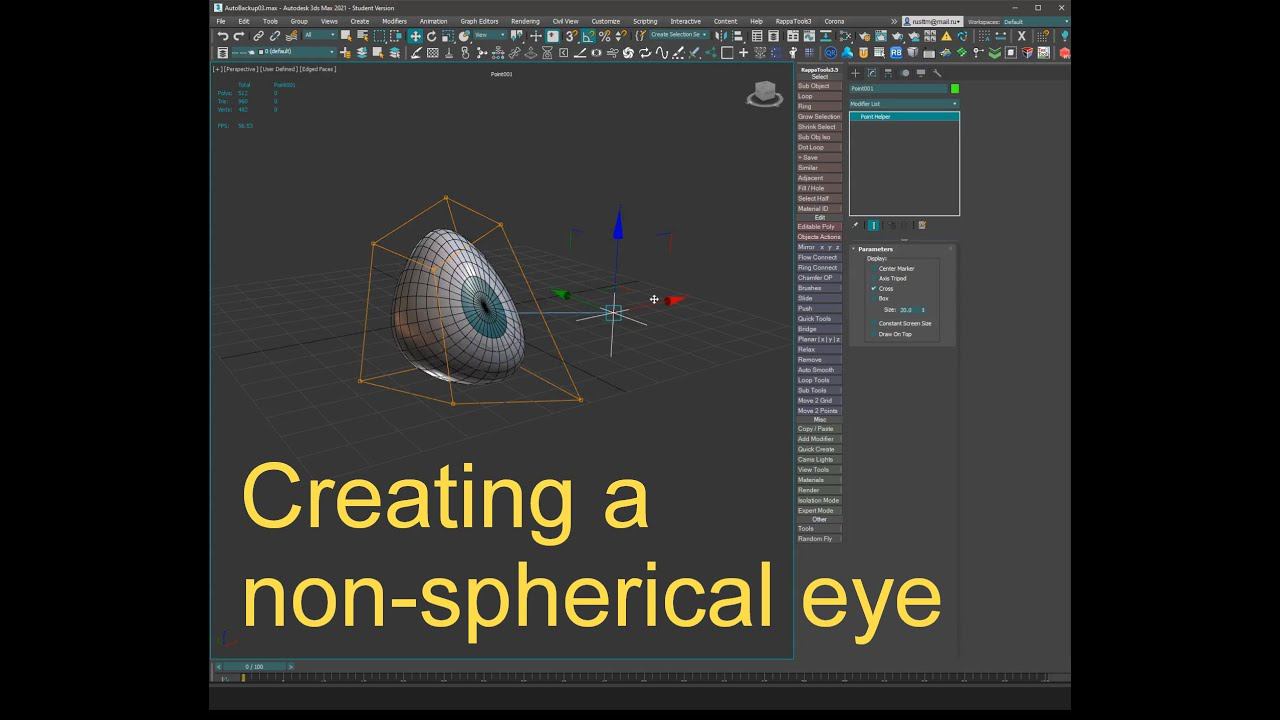
Task: Click the Quick Create button
Action: (x=819, y=449)
